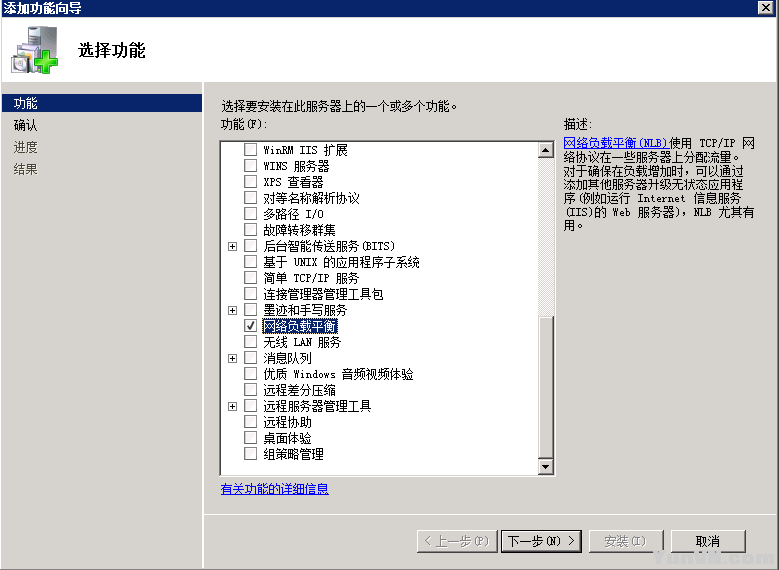
Task: Check the 优质 Windows 音频视频体验 checkbox
Action: coord(250,374)
